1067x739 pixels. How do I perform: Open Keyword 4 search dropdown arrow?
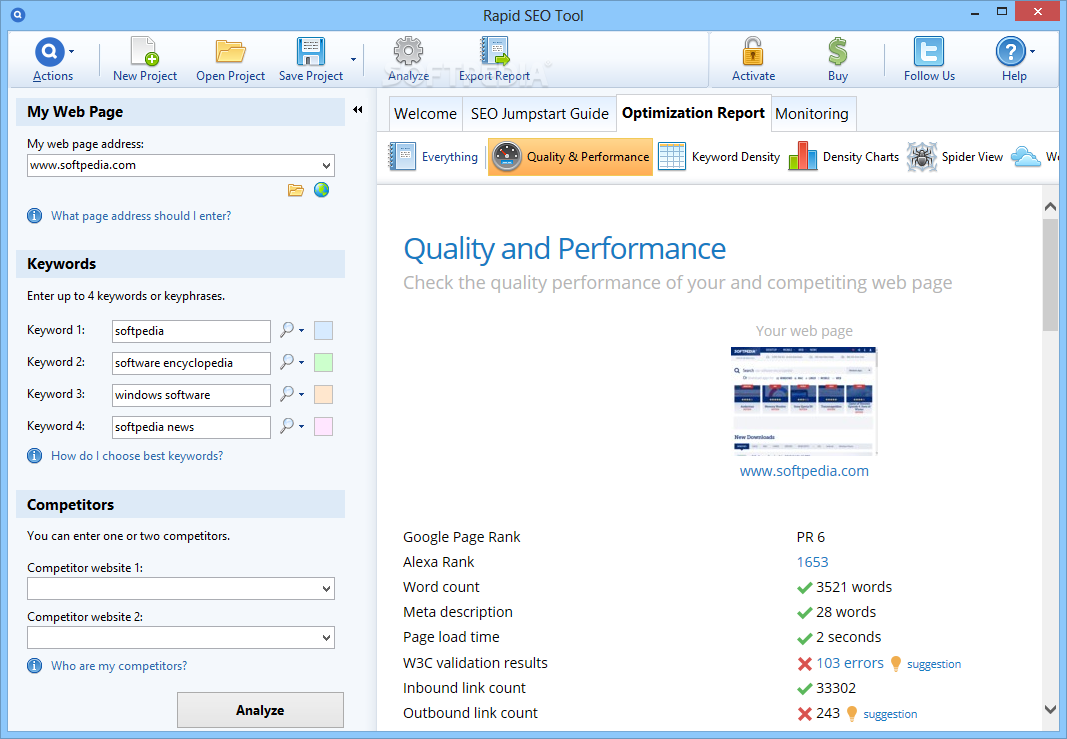pos(301,427)
